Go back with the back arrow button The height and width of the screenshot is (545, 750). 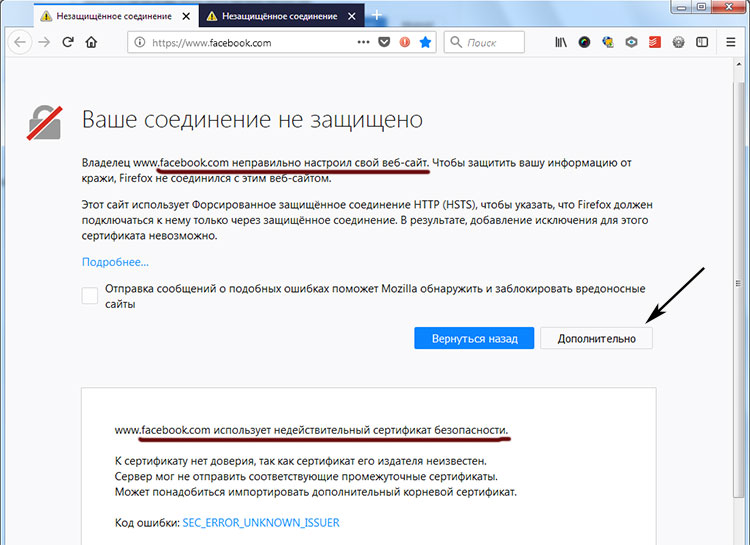click(x=20, y=43)
